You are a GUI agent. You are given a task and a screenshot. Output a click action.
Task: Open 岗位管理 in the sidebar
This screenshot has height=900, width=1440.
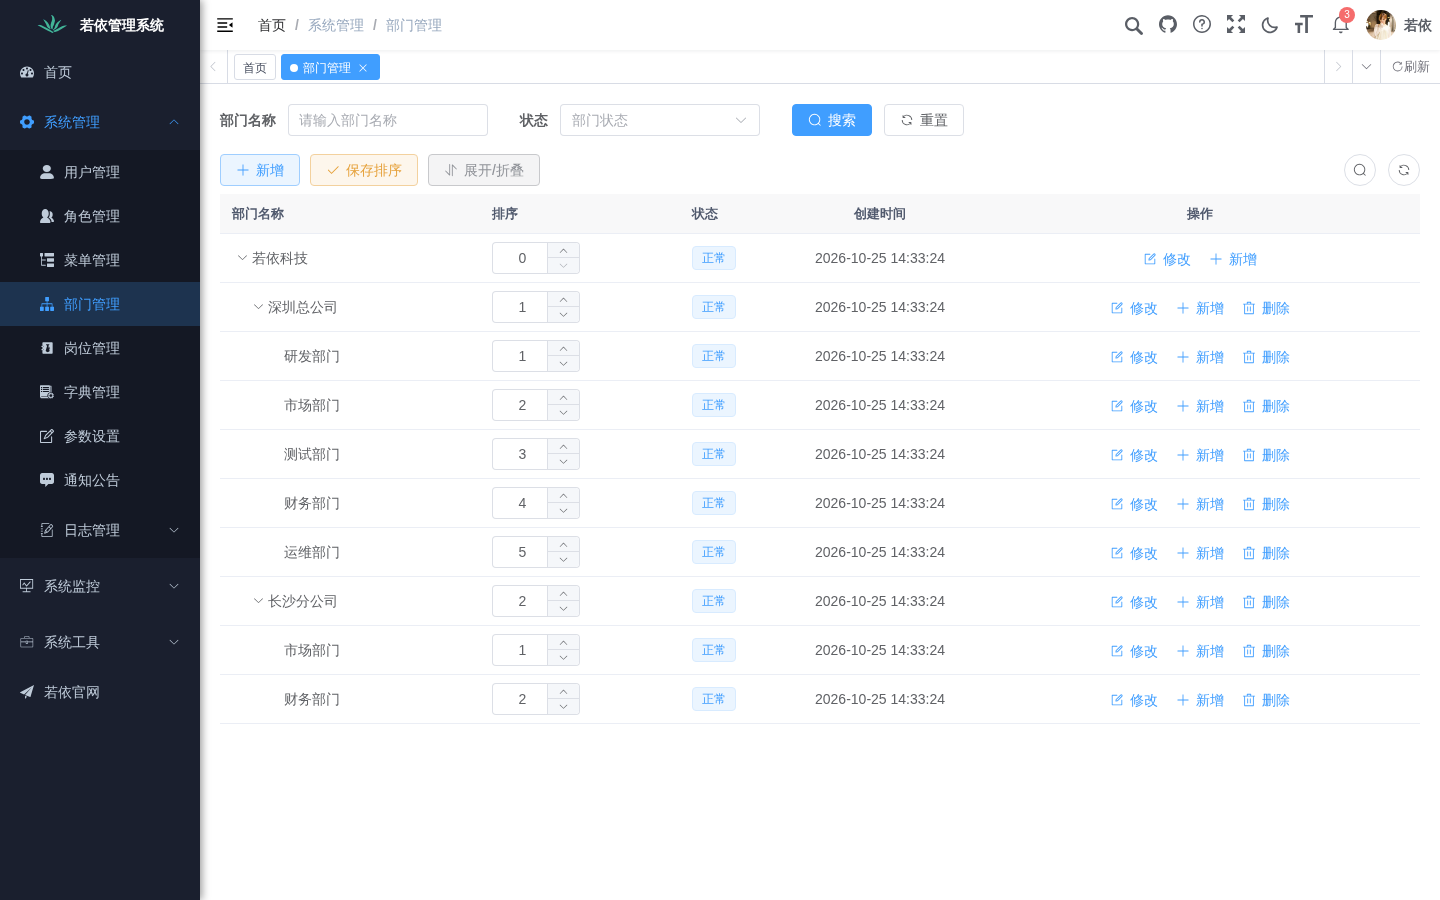pos(100,348)
